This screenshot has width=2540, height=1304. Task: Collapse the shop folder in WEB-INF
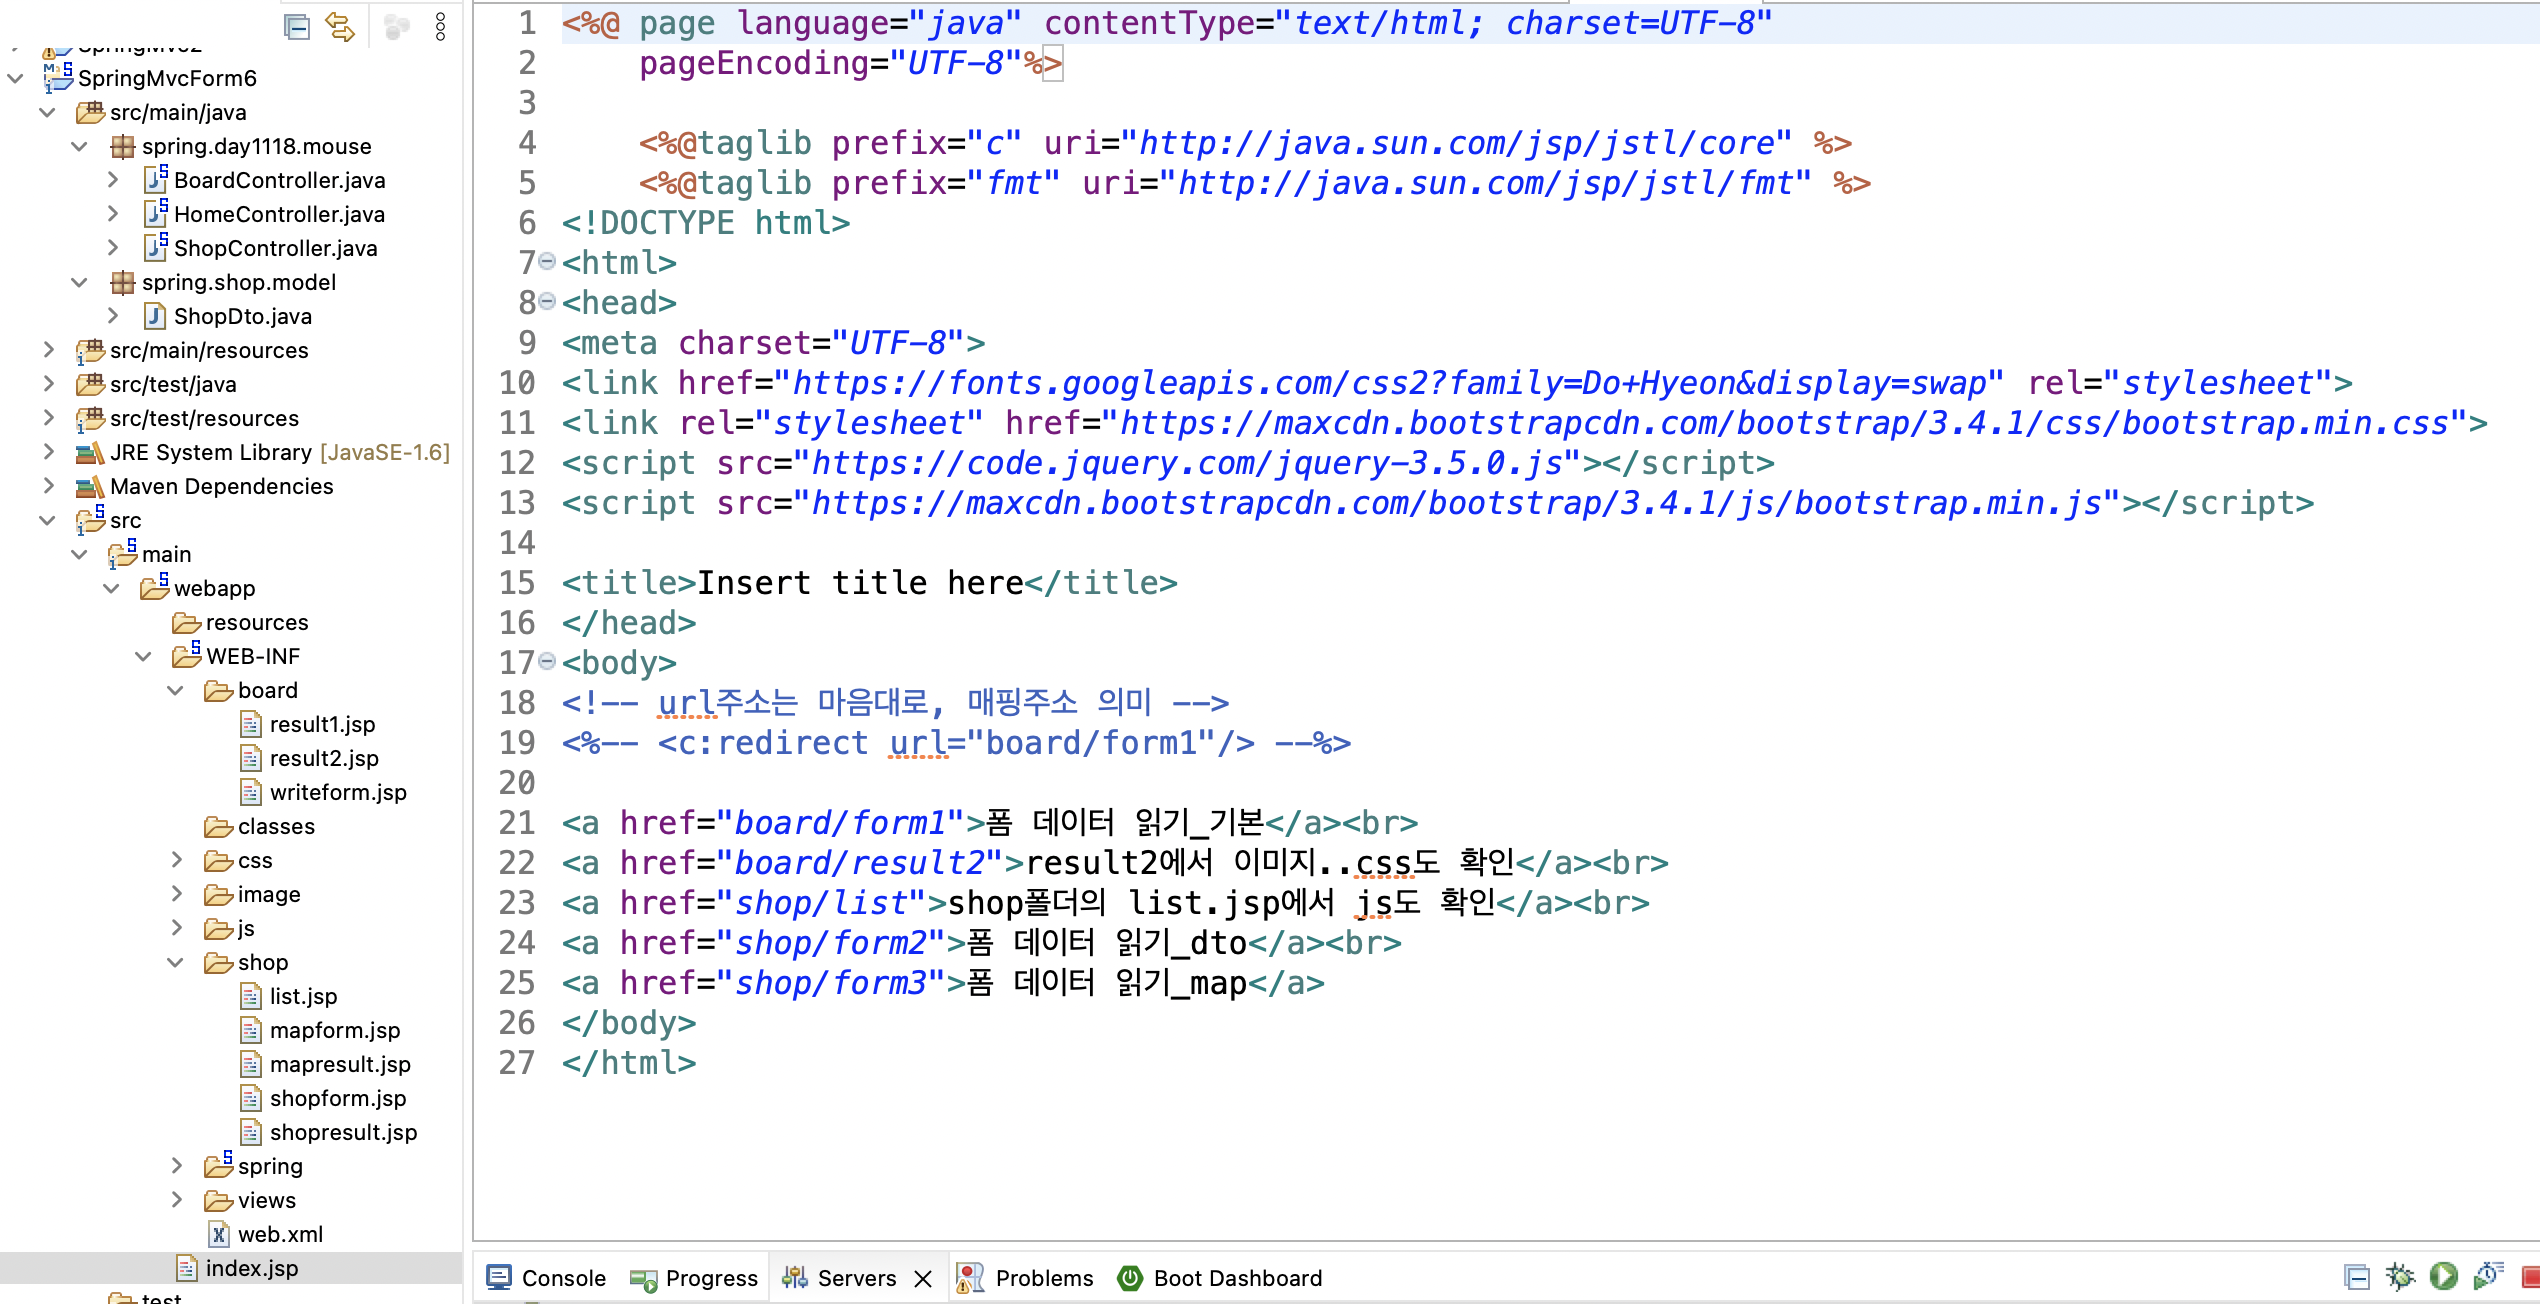(176, 962)
